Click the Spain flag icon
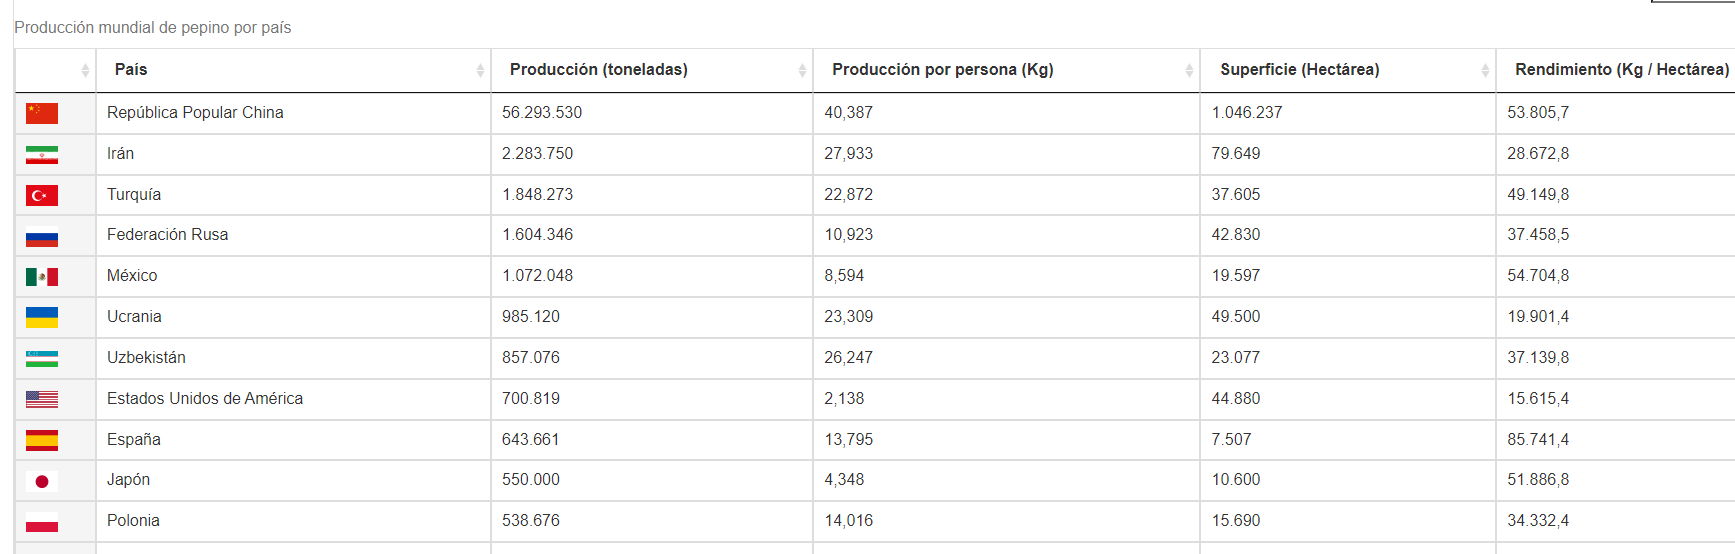Screen dimensions: 1735x554 [42, 440]
